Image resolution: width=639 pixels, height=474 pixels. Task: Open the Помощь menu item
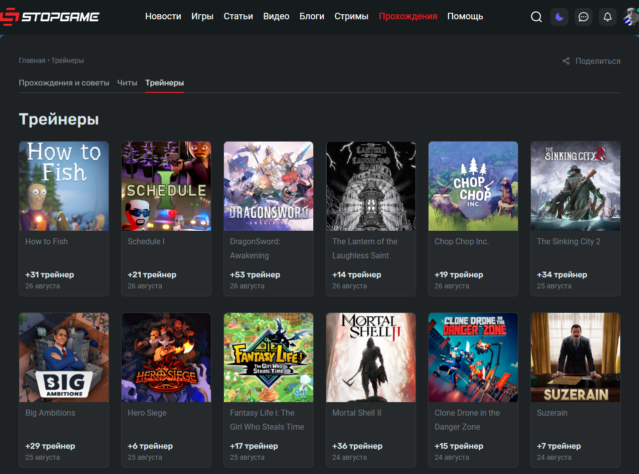[x=465, y=16]
